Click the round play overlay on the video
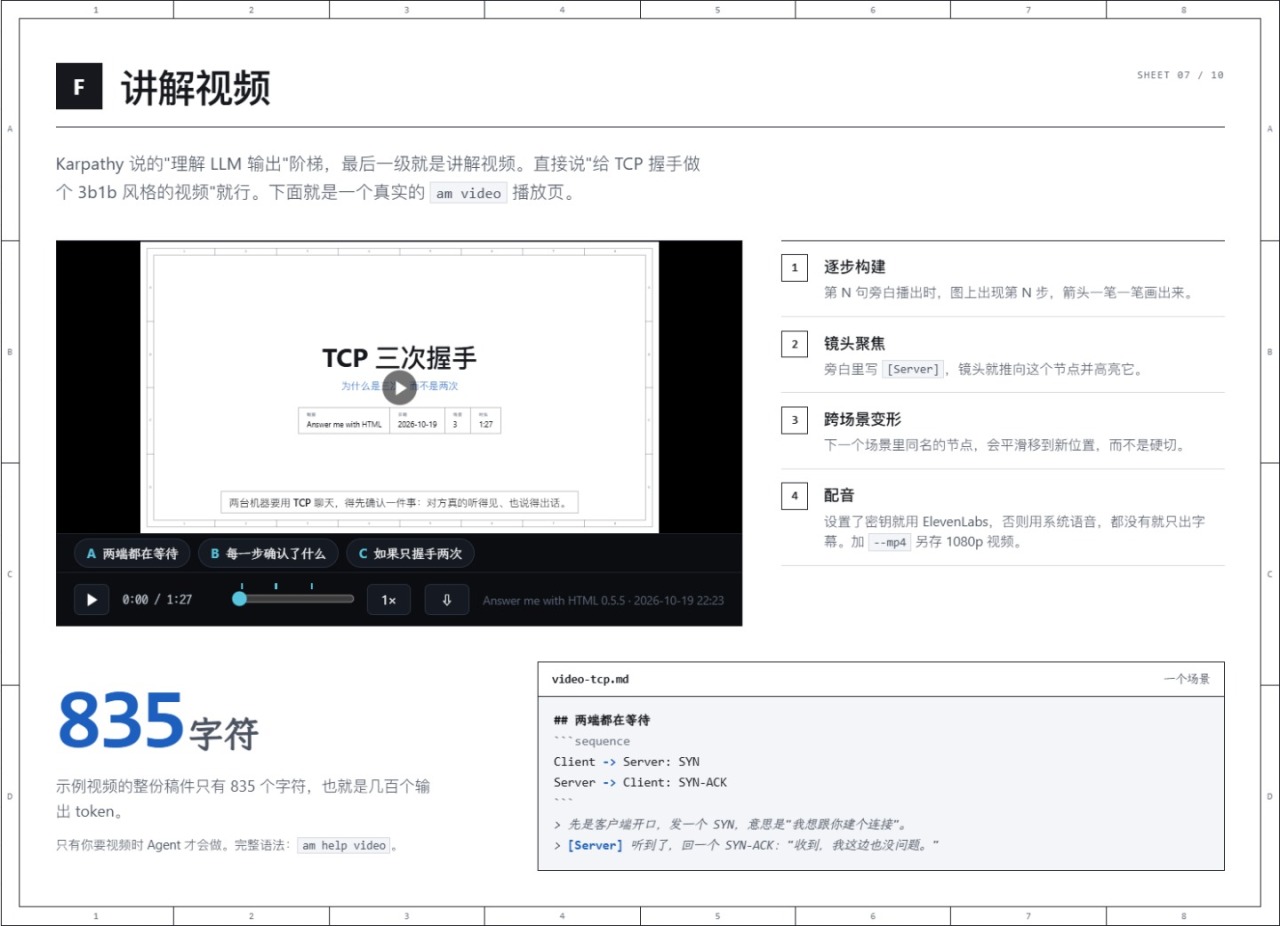The height and width of the screenshot is (926, 1280). (399, 388)
